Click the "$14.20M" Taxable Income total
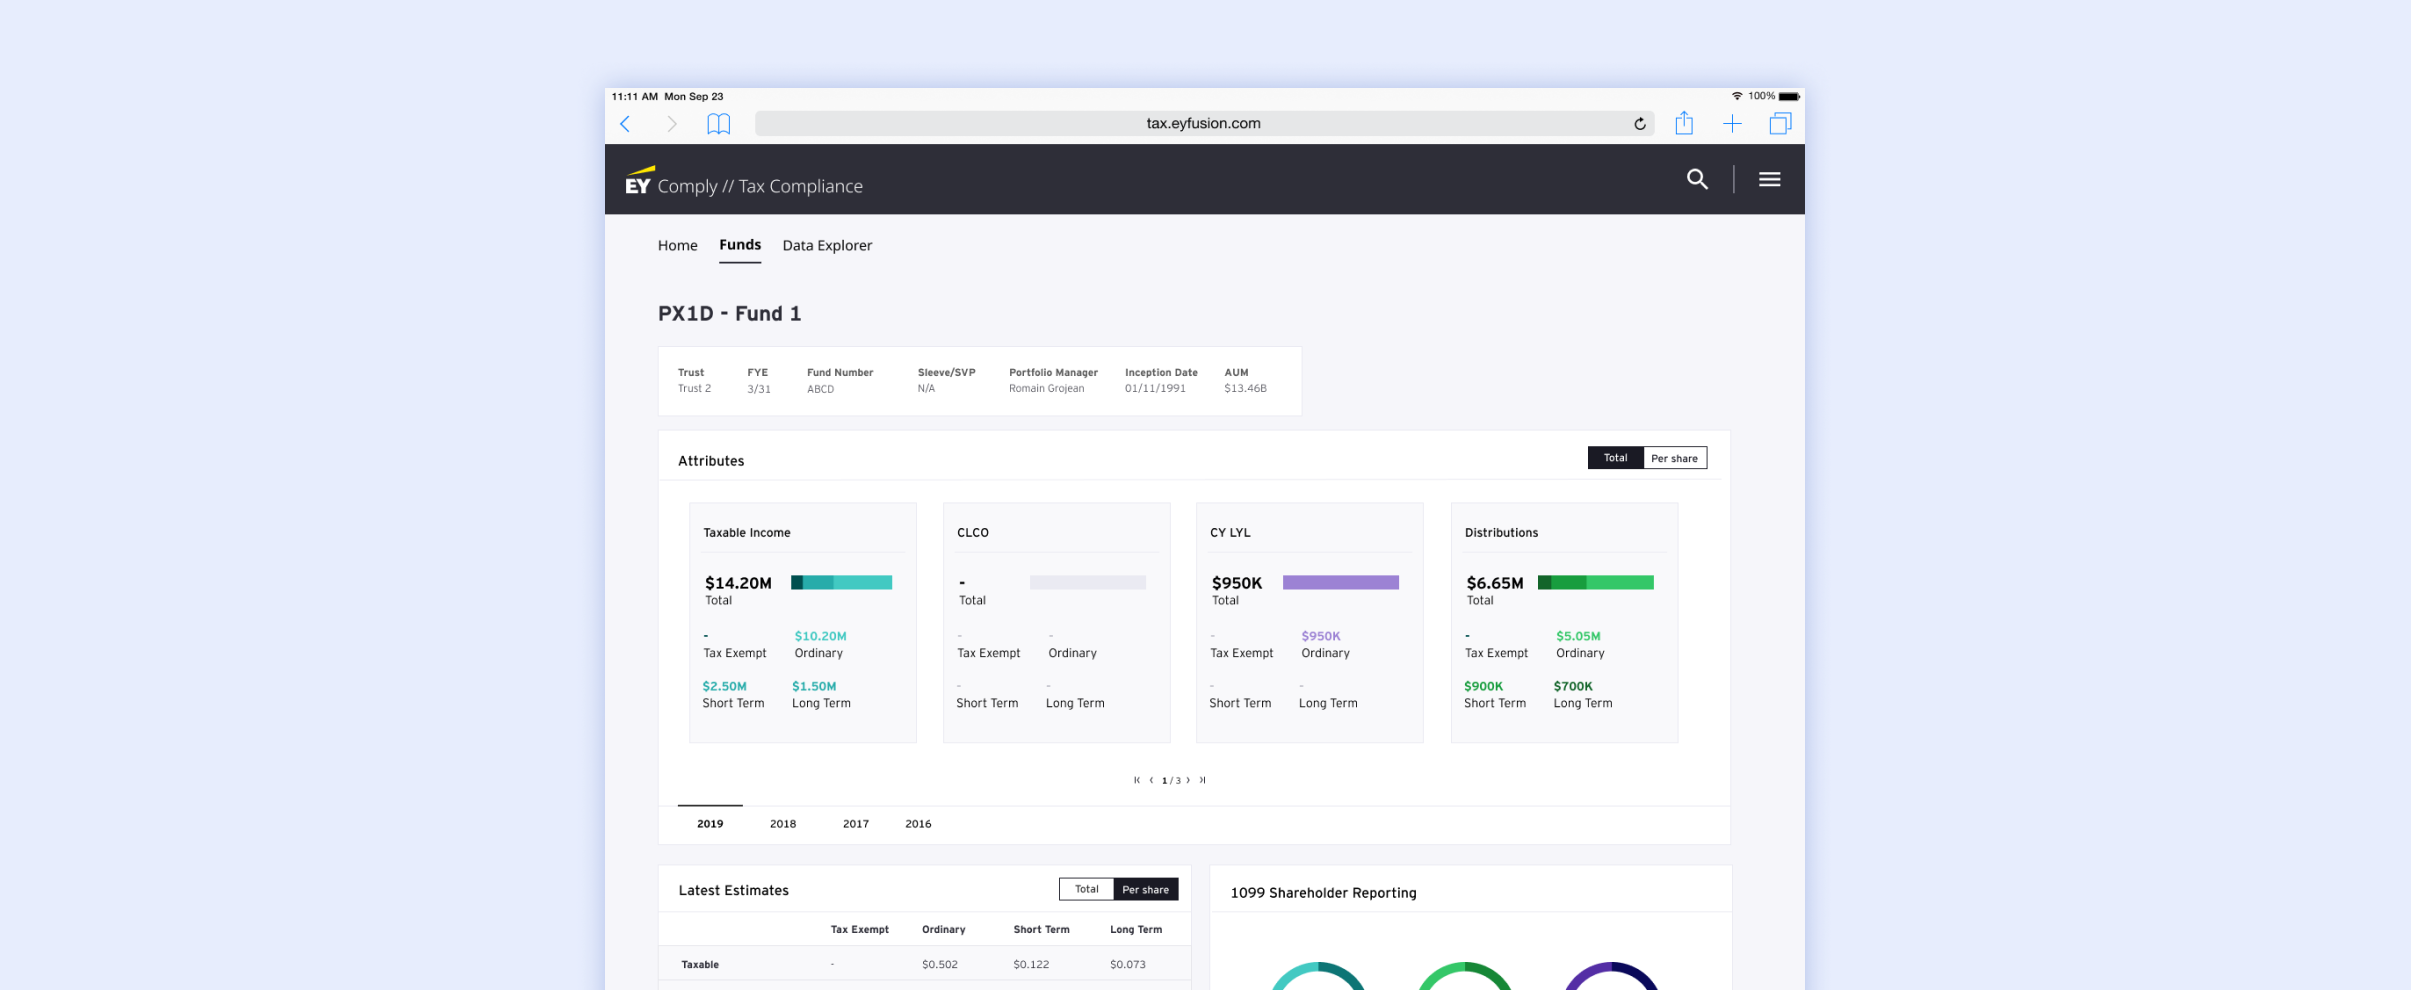The width and height of the screenshot is (2411, 990). [x=738, y=583]
